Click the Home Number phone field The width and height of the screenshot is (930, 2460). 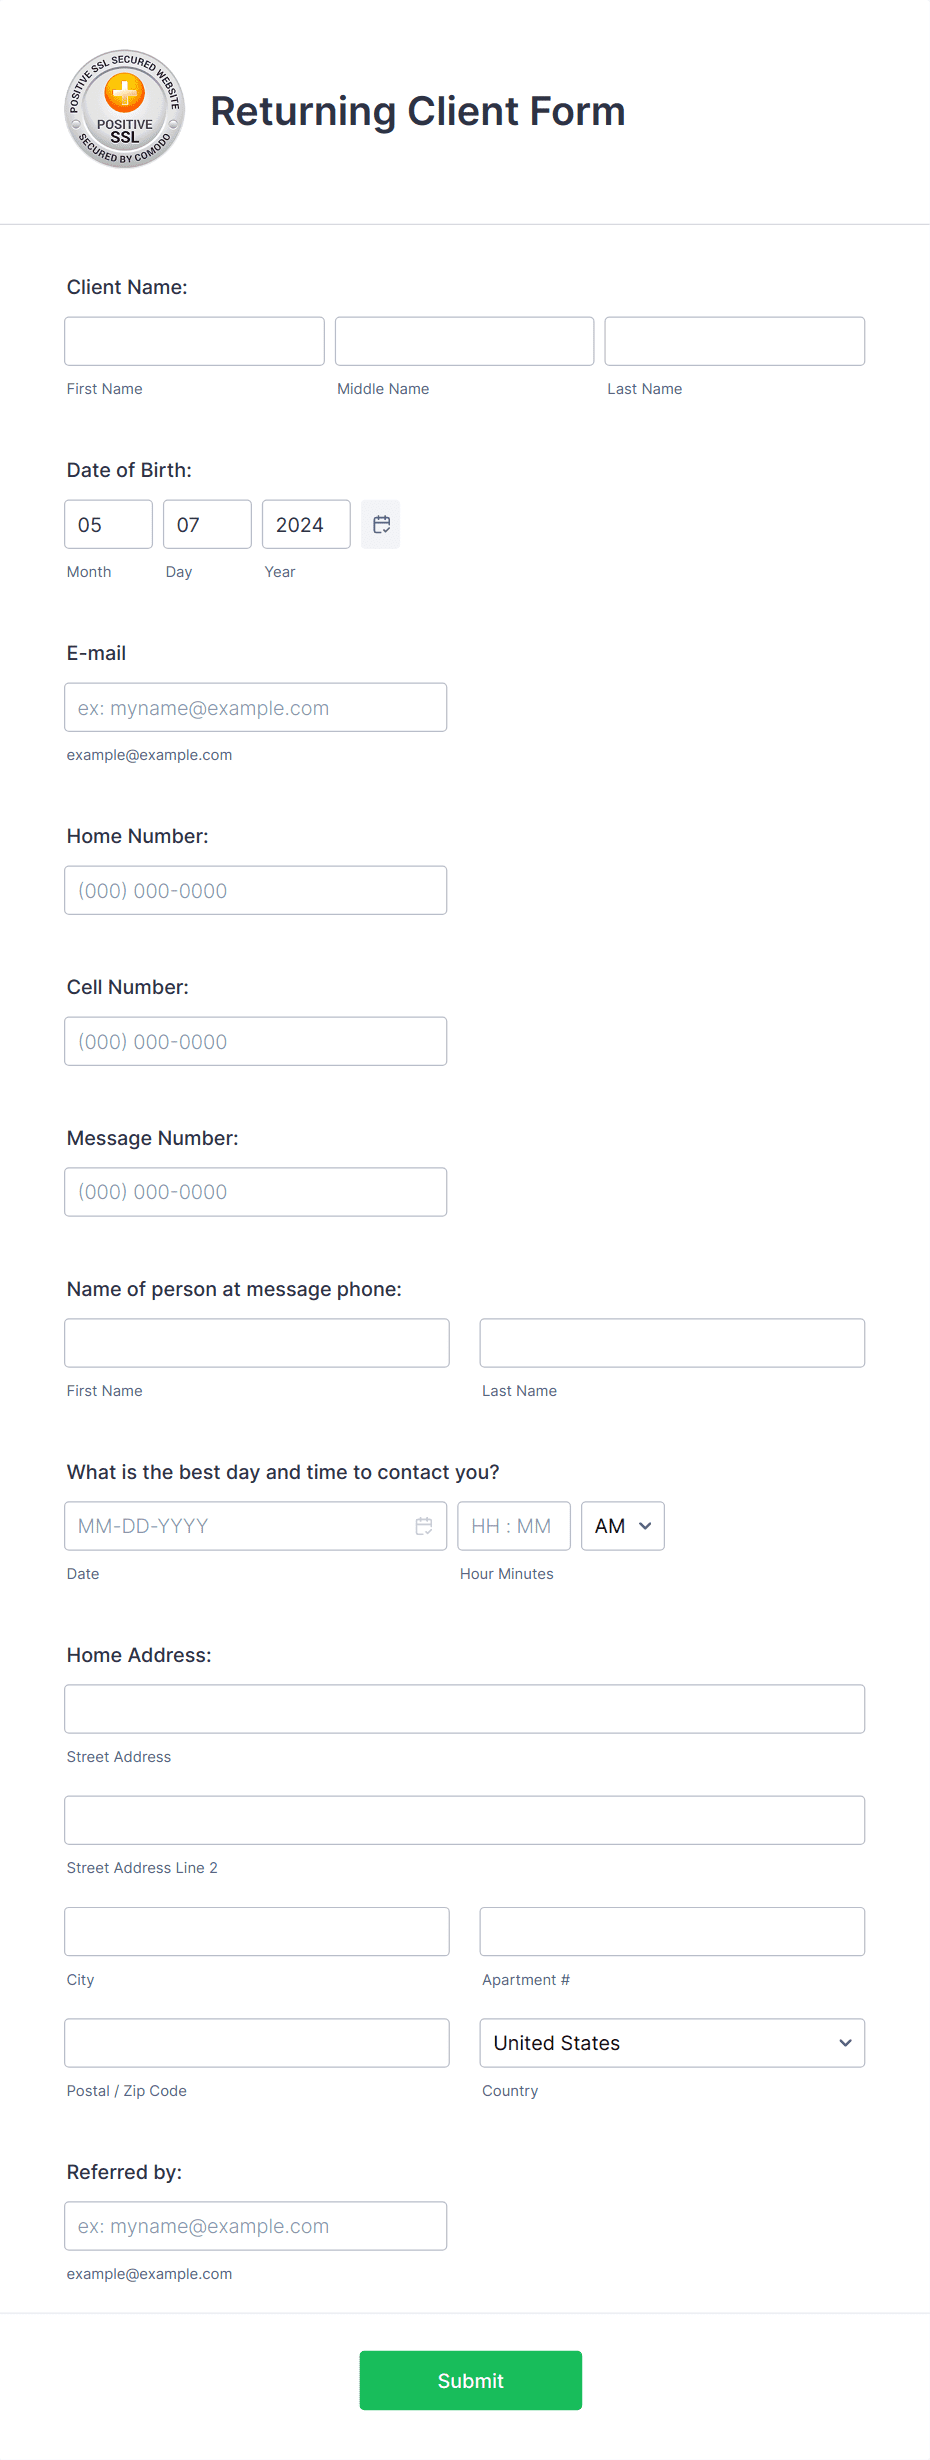[x=255, y=890]
